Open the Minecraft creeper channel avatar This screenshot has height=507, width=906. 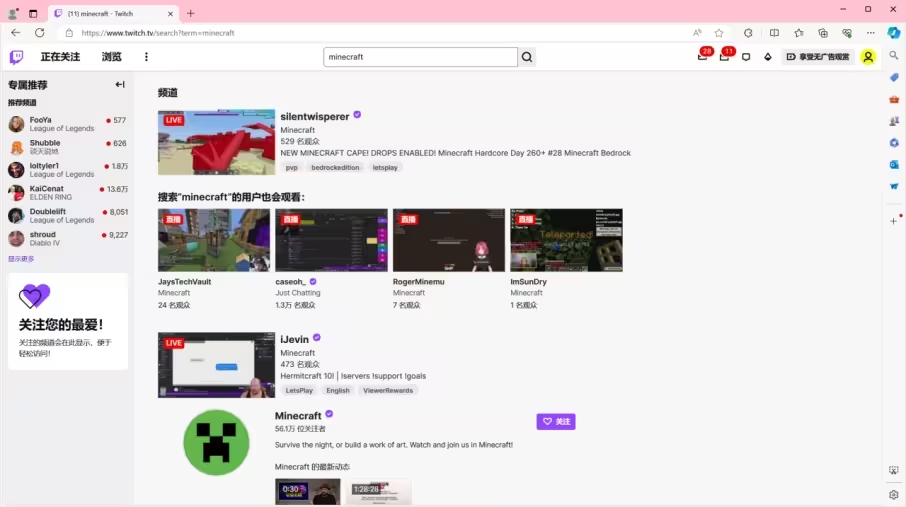[216, 442]
